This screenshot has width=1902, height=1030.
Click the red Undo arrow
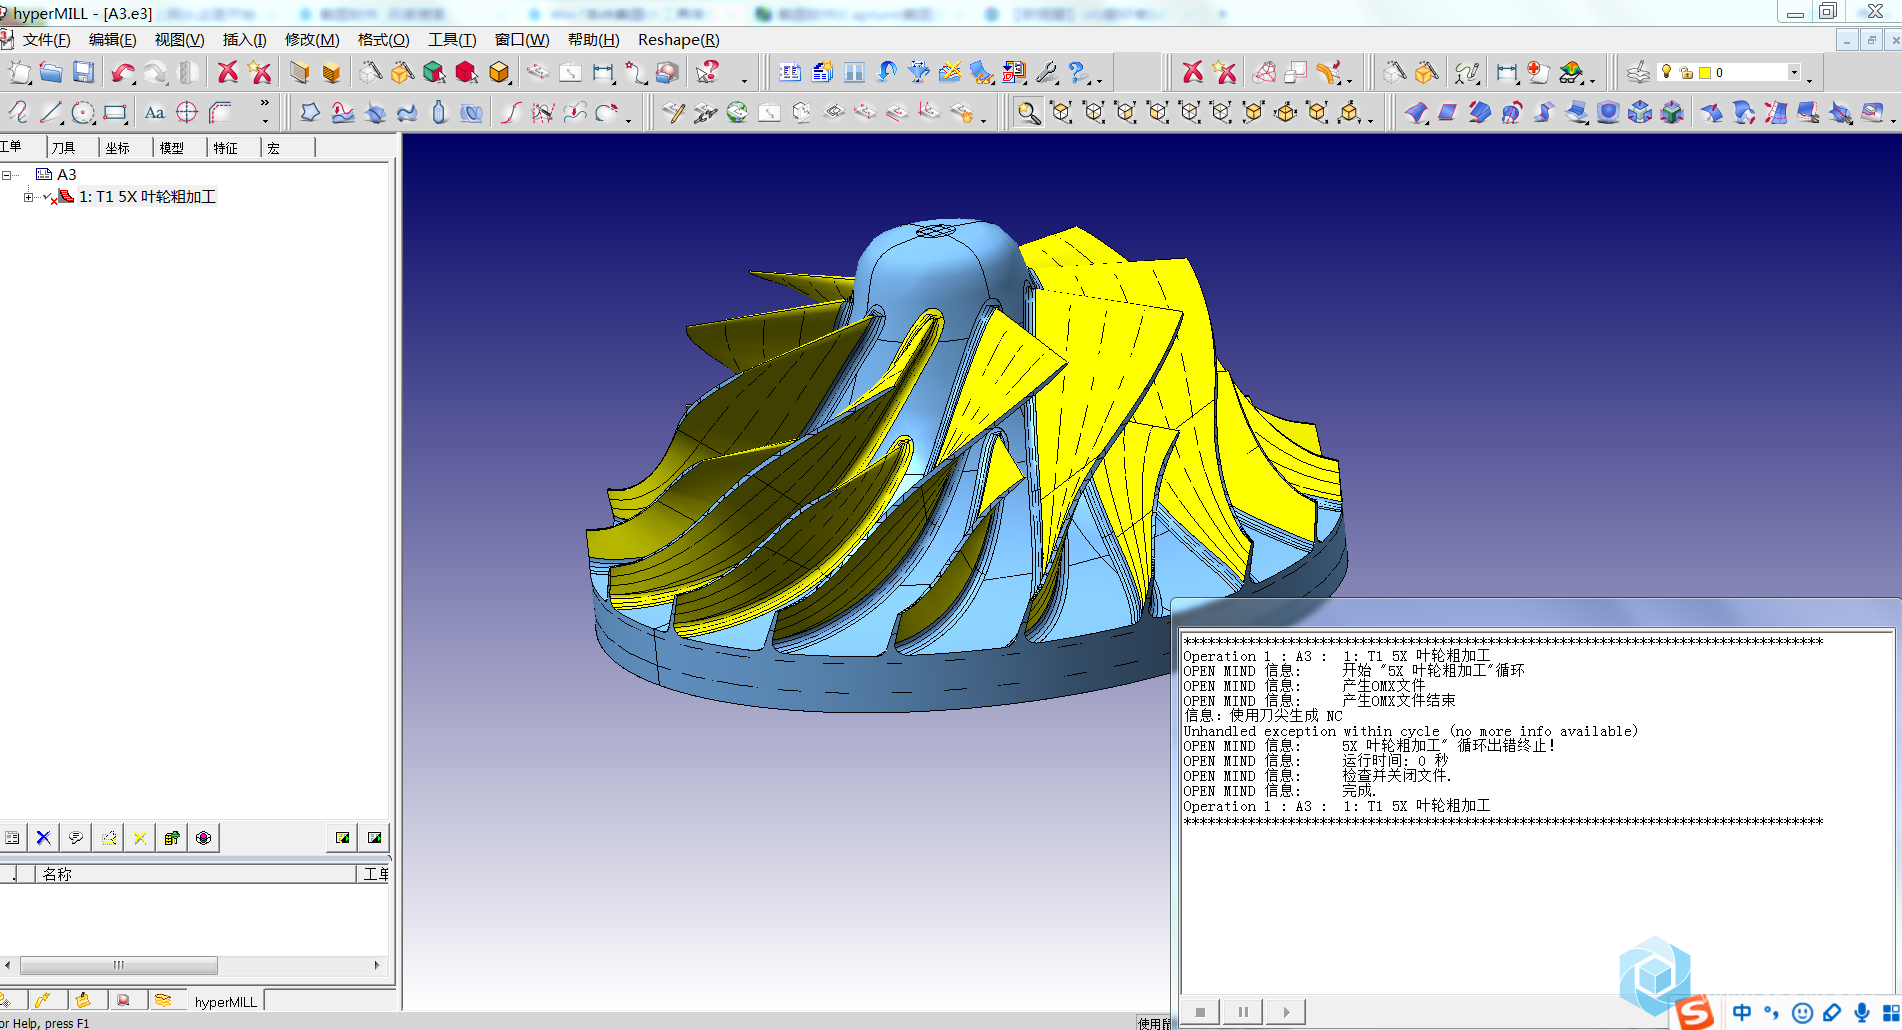click(123, 72)
